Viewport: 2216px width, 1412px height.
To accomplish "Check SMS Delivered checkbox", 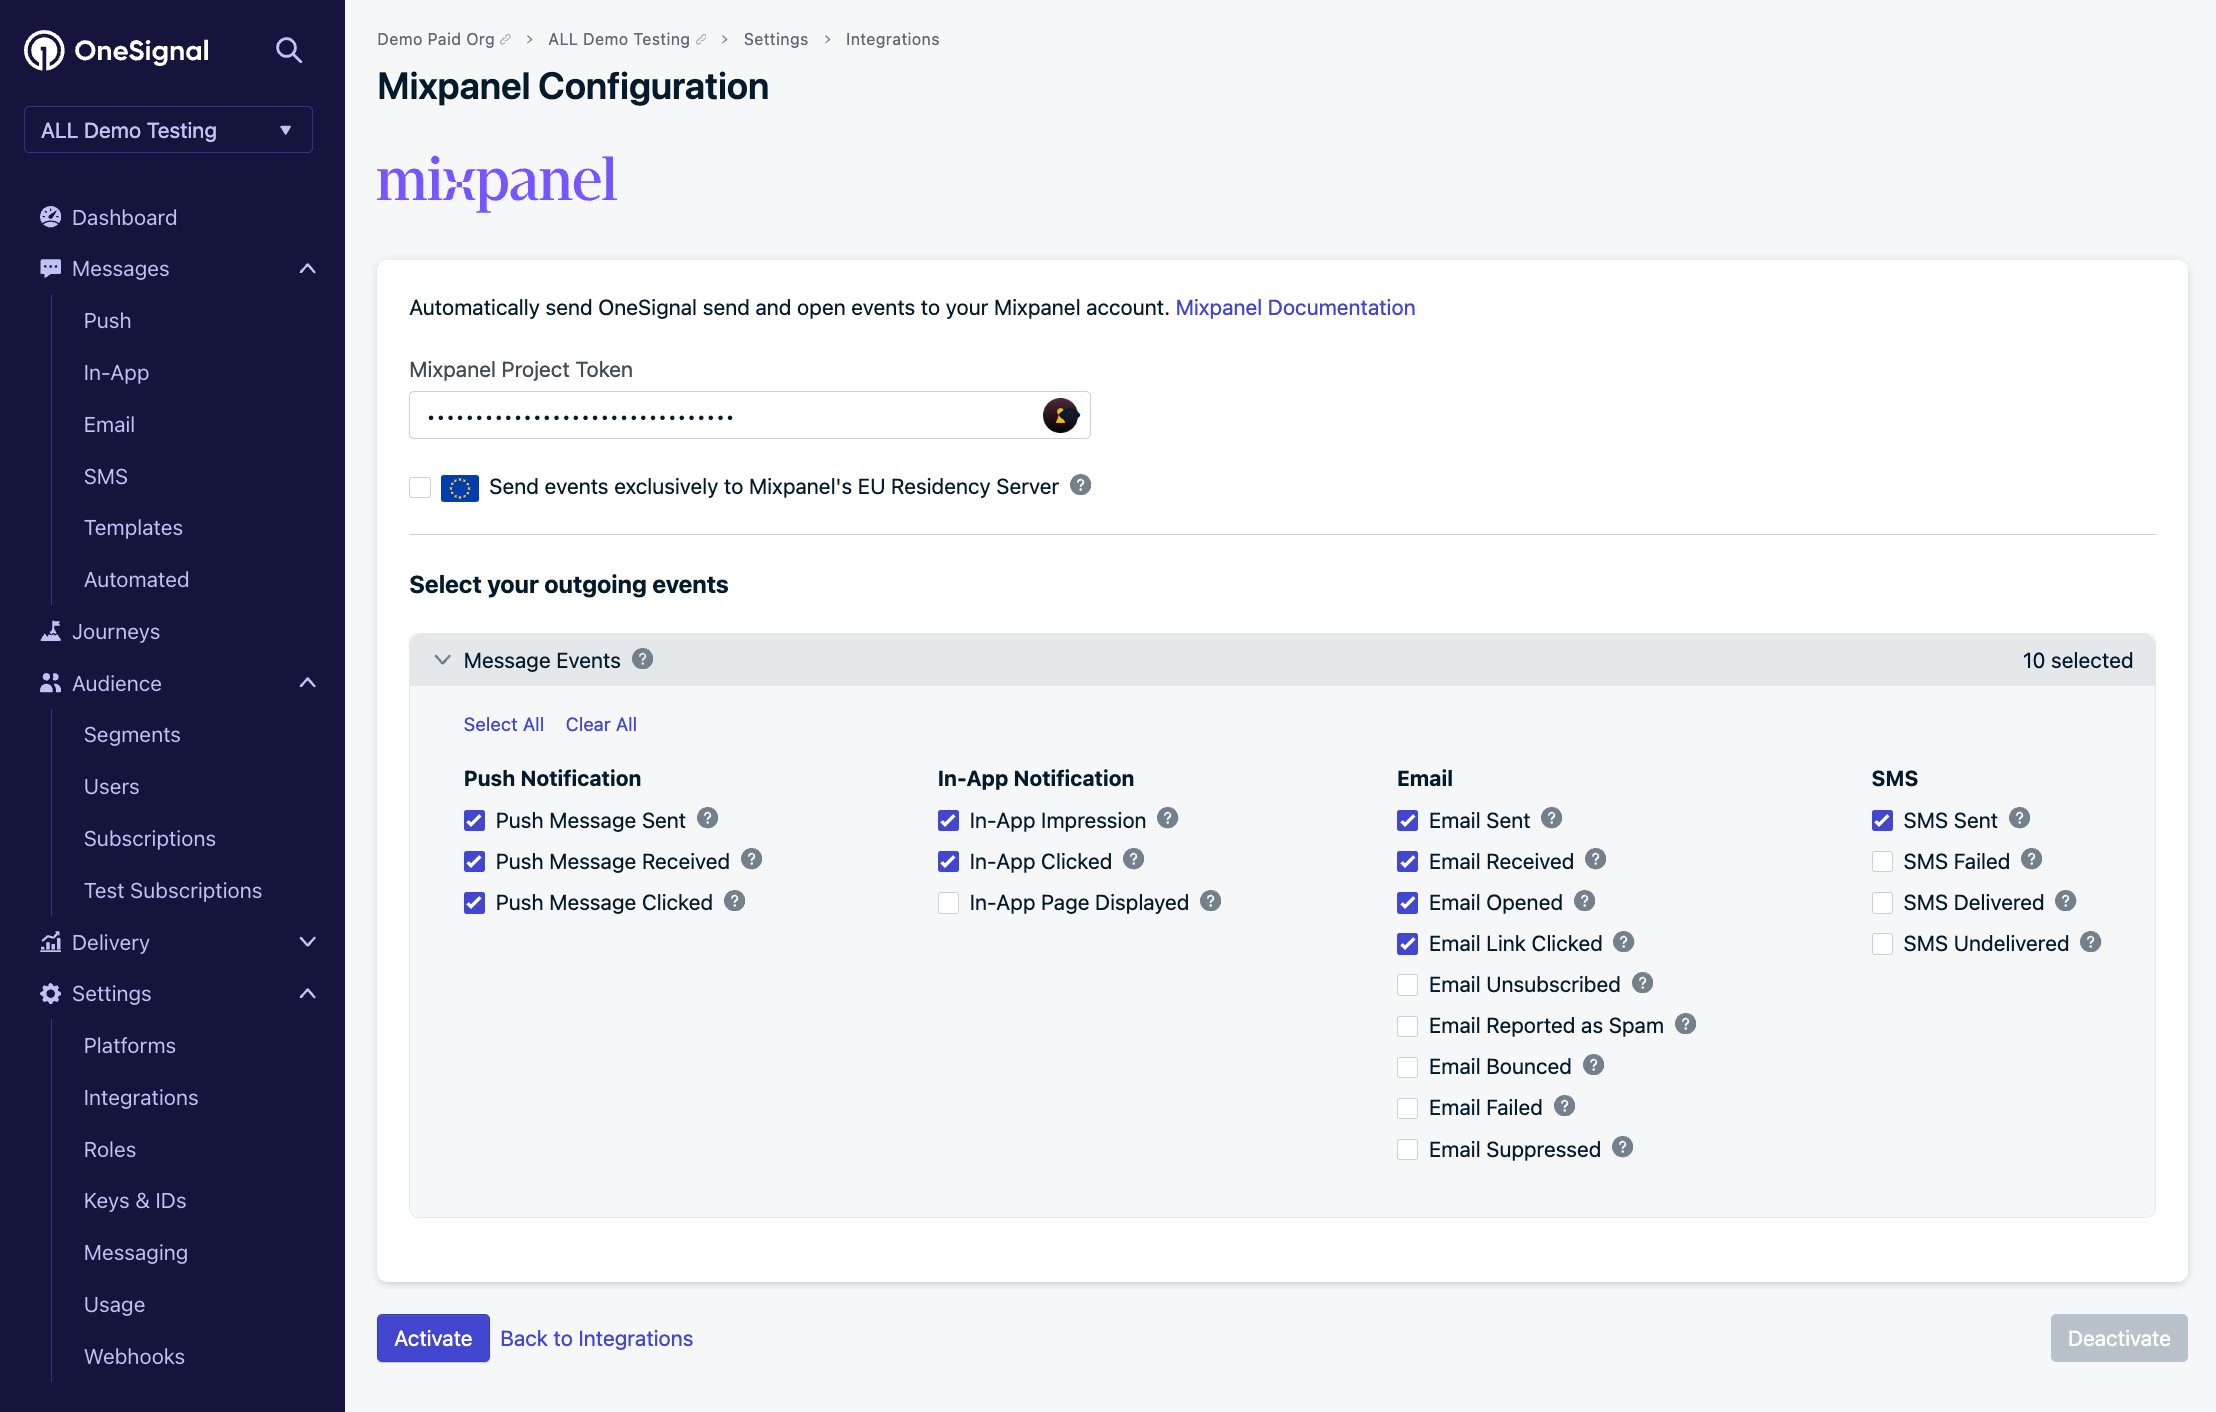I will (1882, 902).
